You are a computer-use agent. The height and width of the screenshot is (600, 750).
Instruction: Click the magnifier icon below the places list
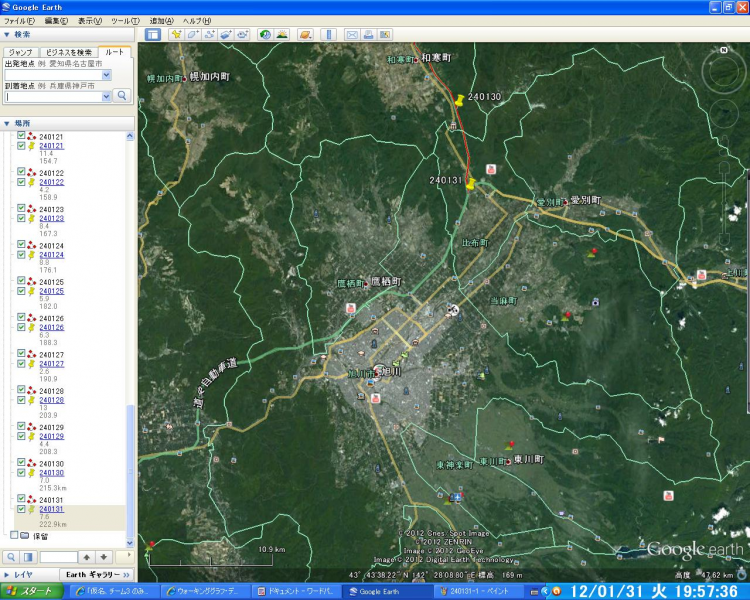click(11, 557)
